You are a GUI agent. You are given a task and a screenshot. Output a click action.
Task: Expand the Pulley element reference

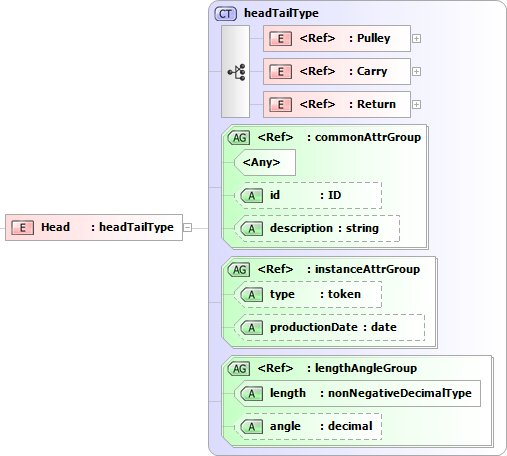[x=416, y=39]
